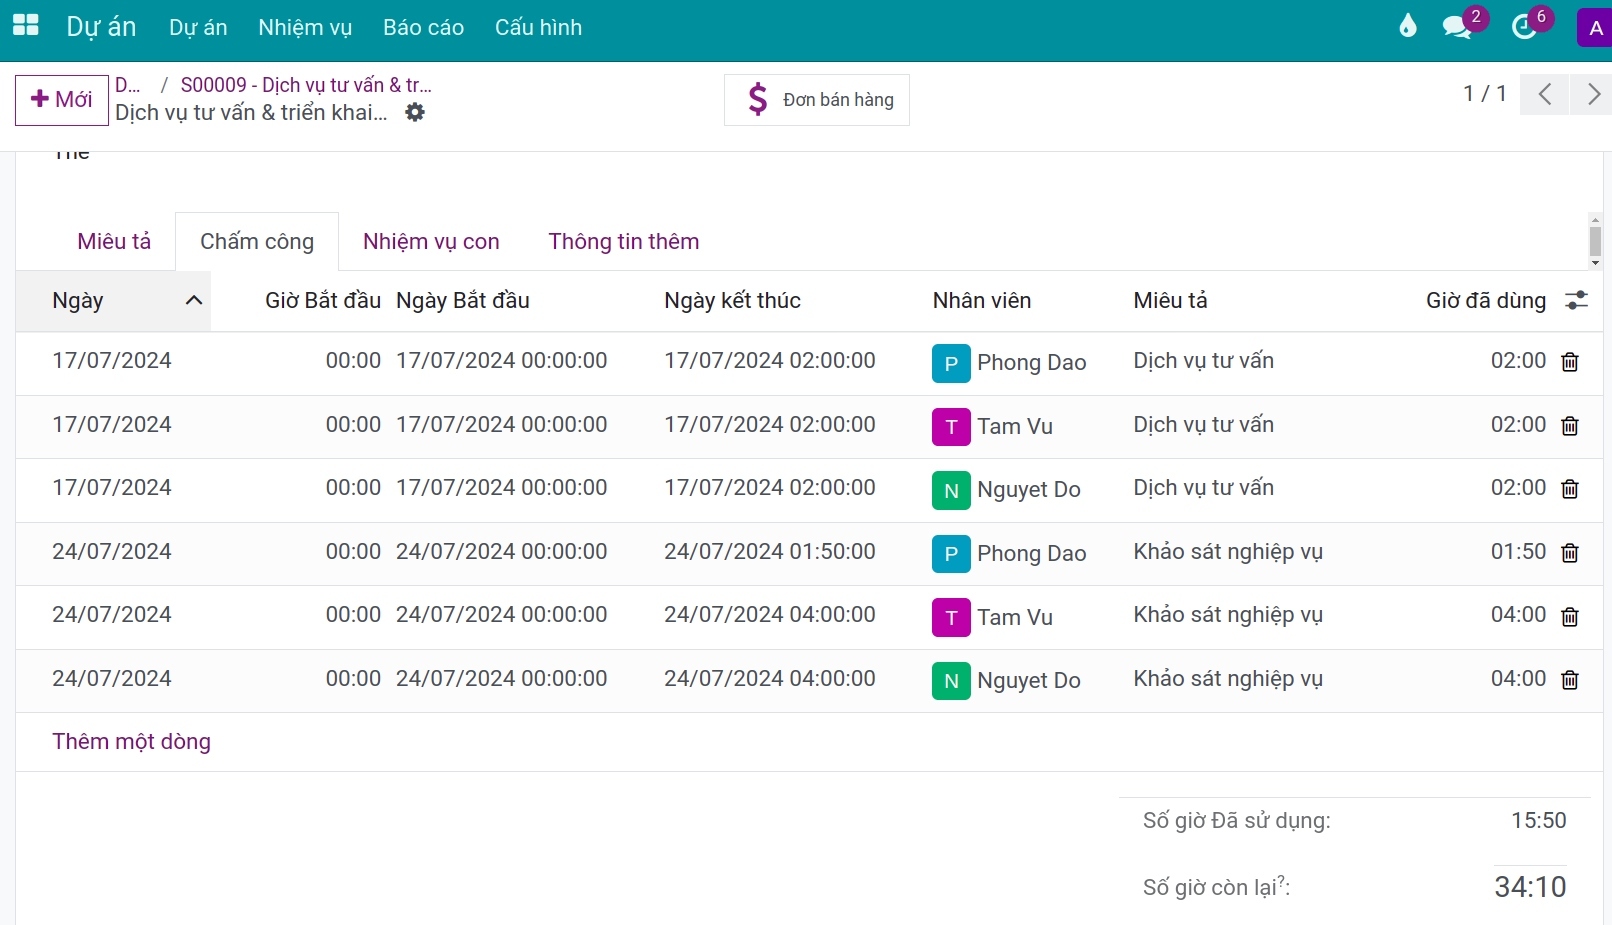Click the notebook vertical scrollbar
The width and height of the screenshot is (1612, 925).
pyautogui.click(x=1595, y=241)
